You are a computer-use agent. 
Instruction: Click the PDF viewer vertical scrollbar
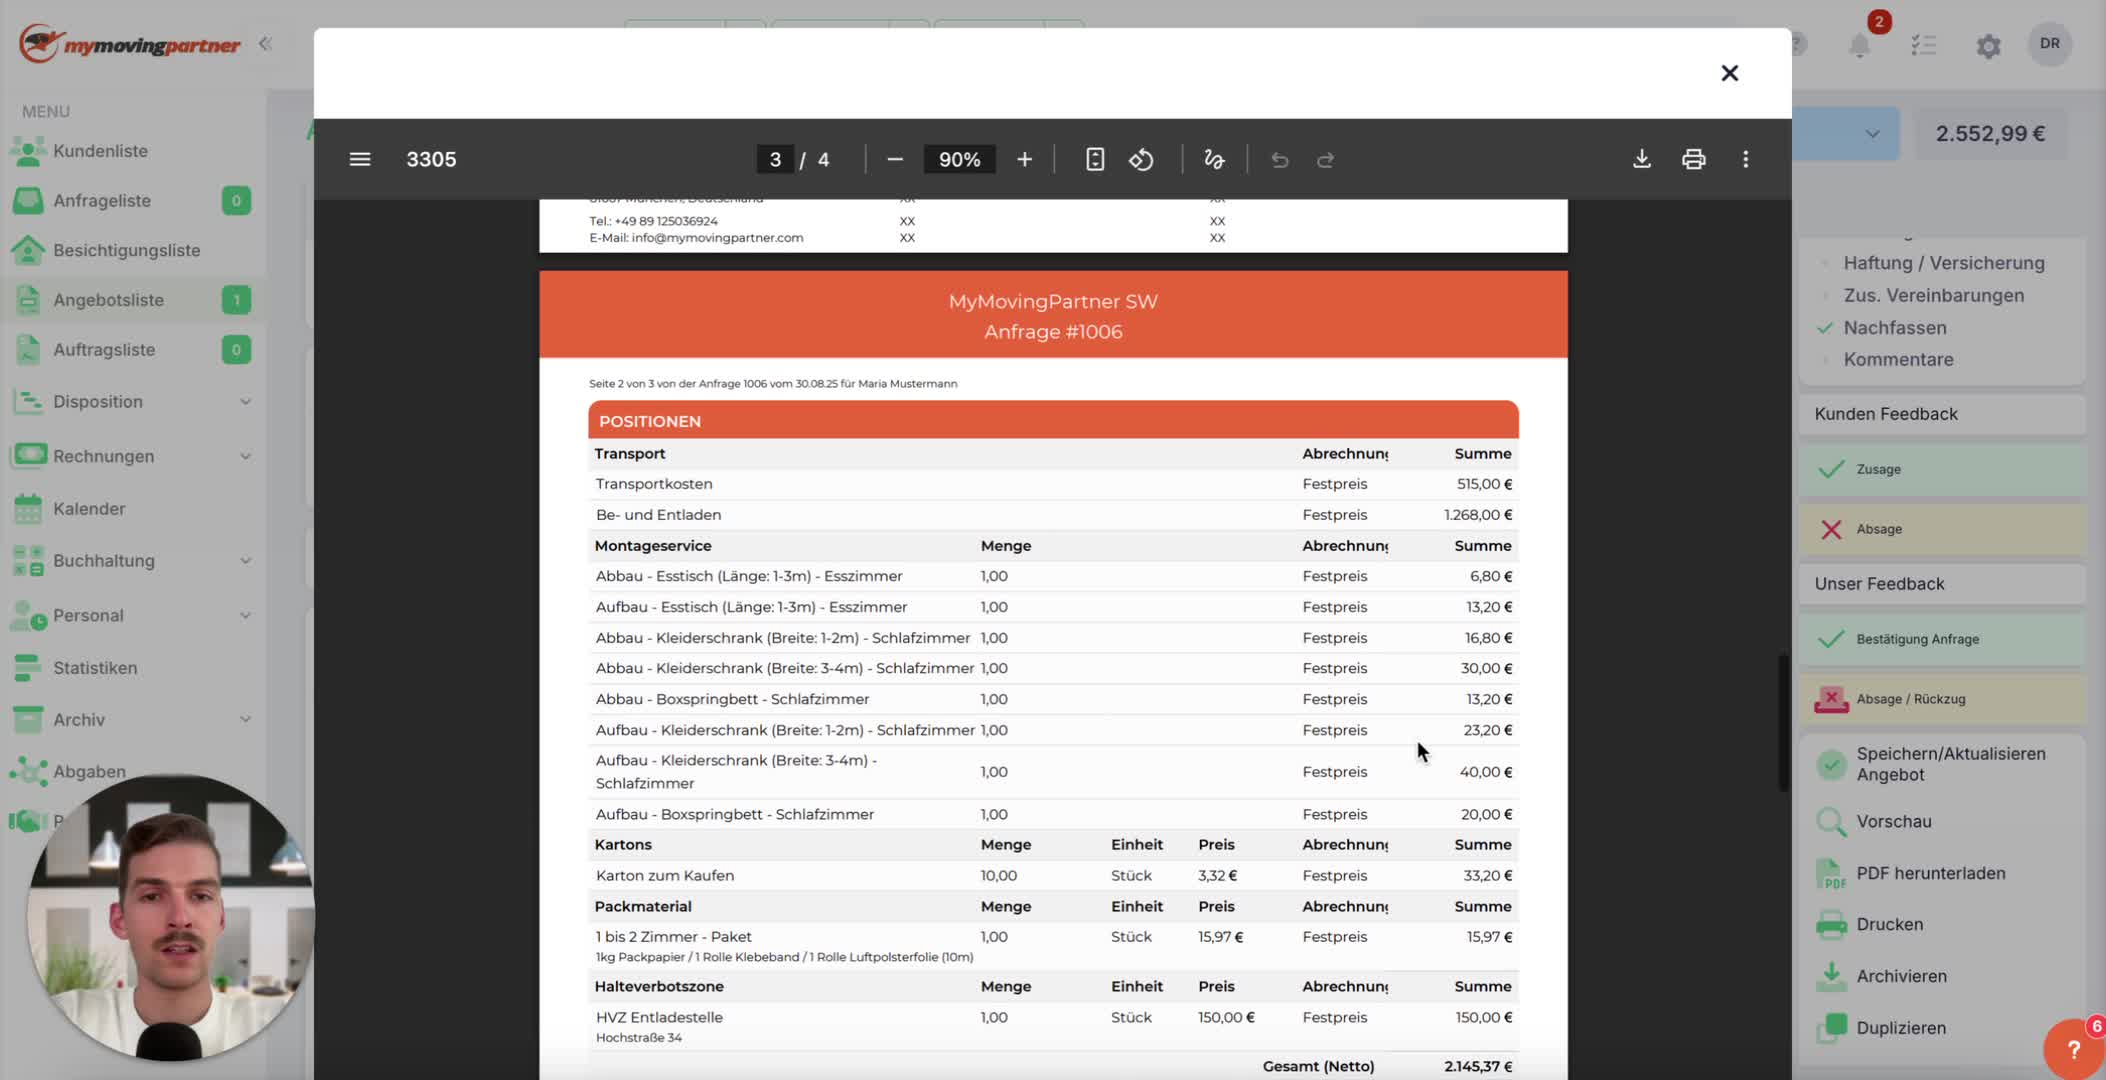[x=1784, y=722]
